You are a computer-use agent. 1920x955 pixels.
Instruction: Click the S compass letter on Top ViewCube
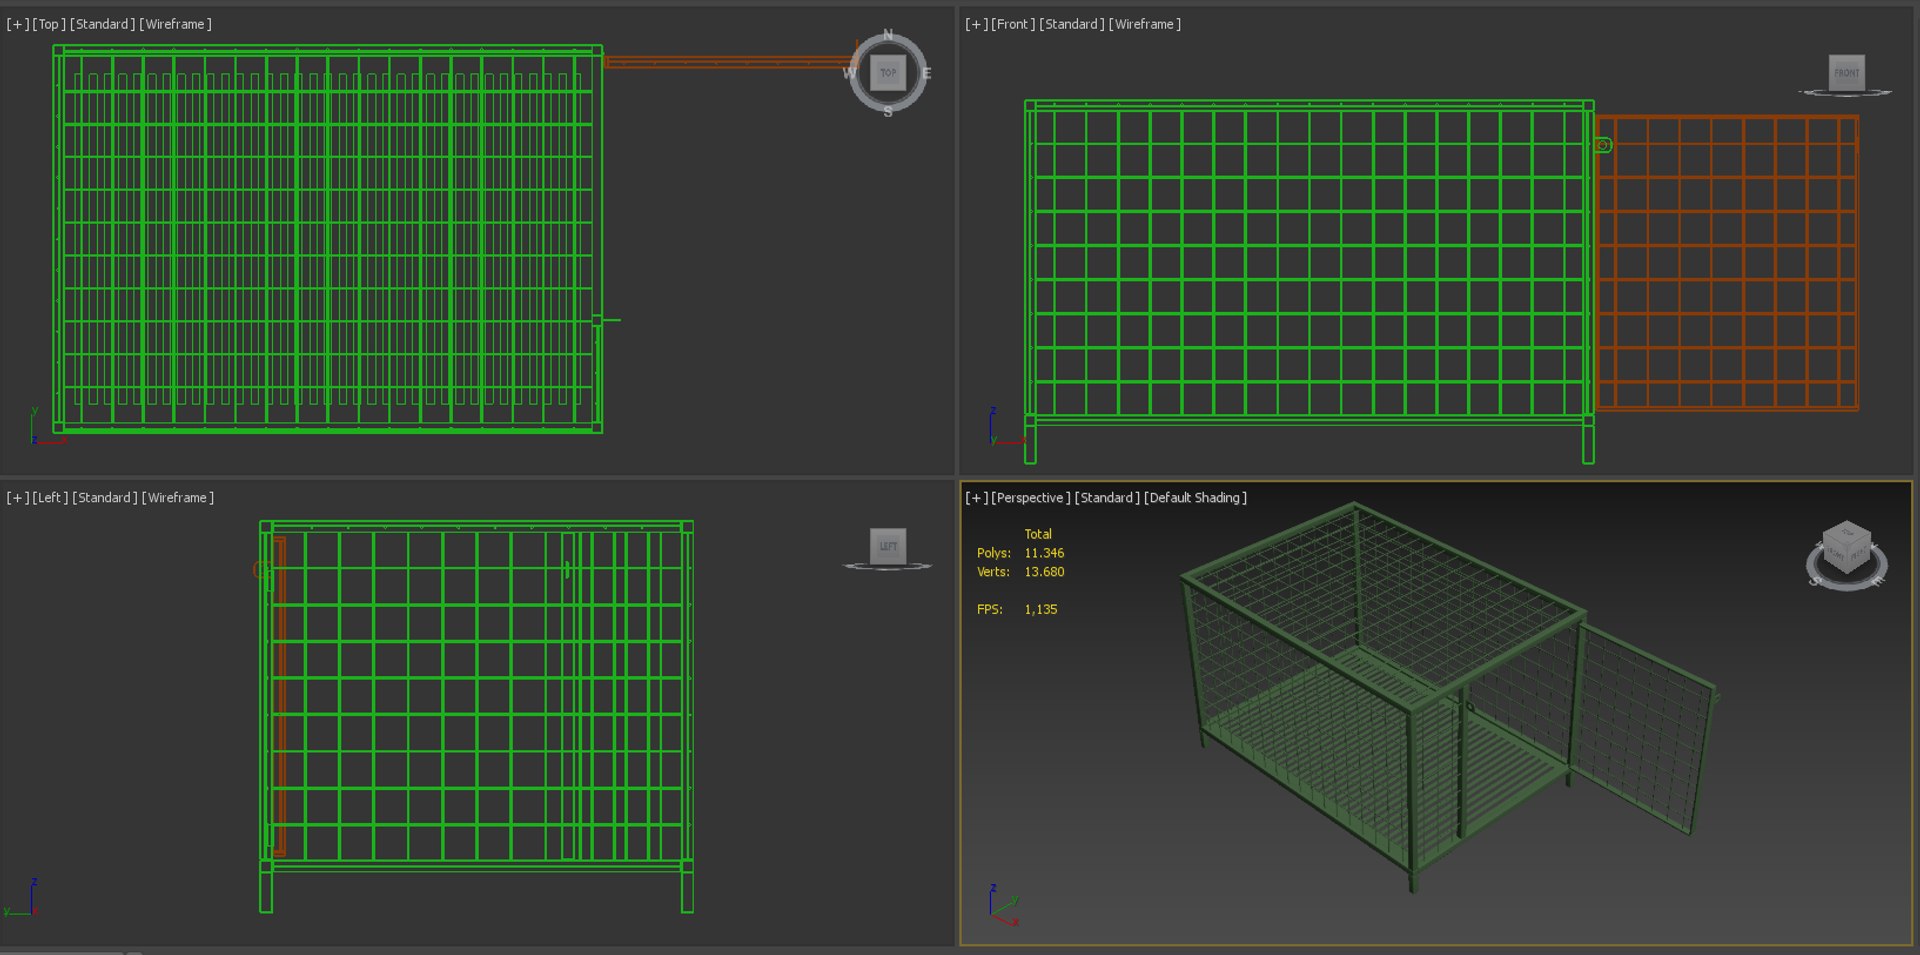coord(888,112)
